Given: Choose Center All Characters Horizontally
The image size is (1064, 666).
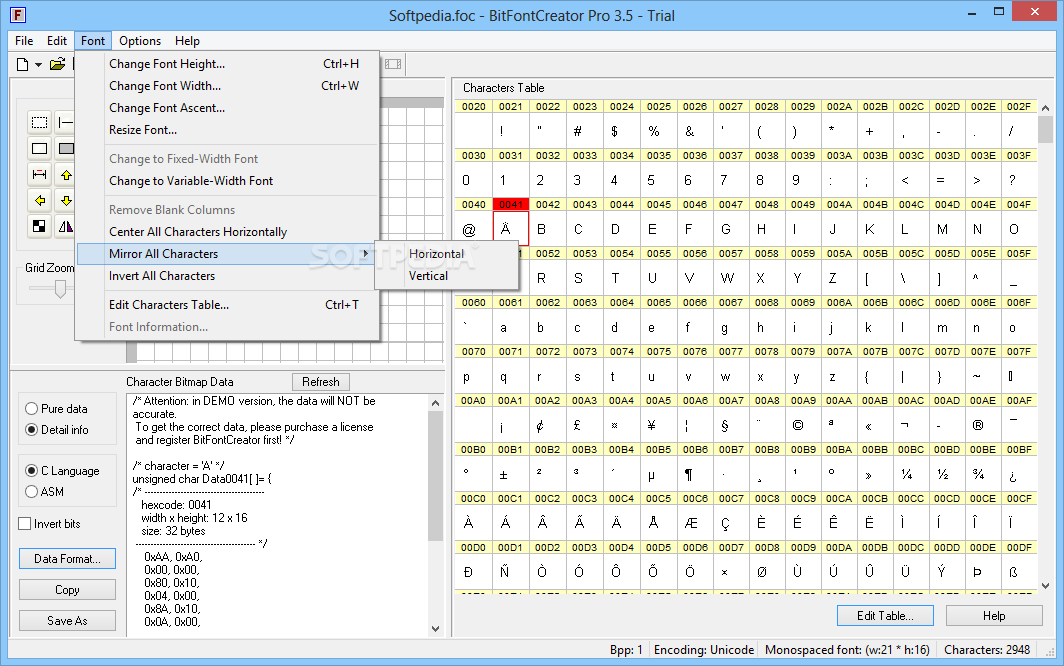Looking at the screenshot, I should pos(227,232).
